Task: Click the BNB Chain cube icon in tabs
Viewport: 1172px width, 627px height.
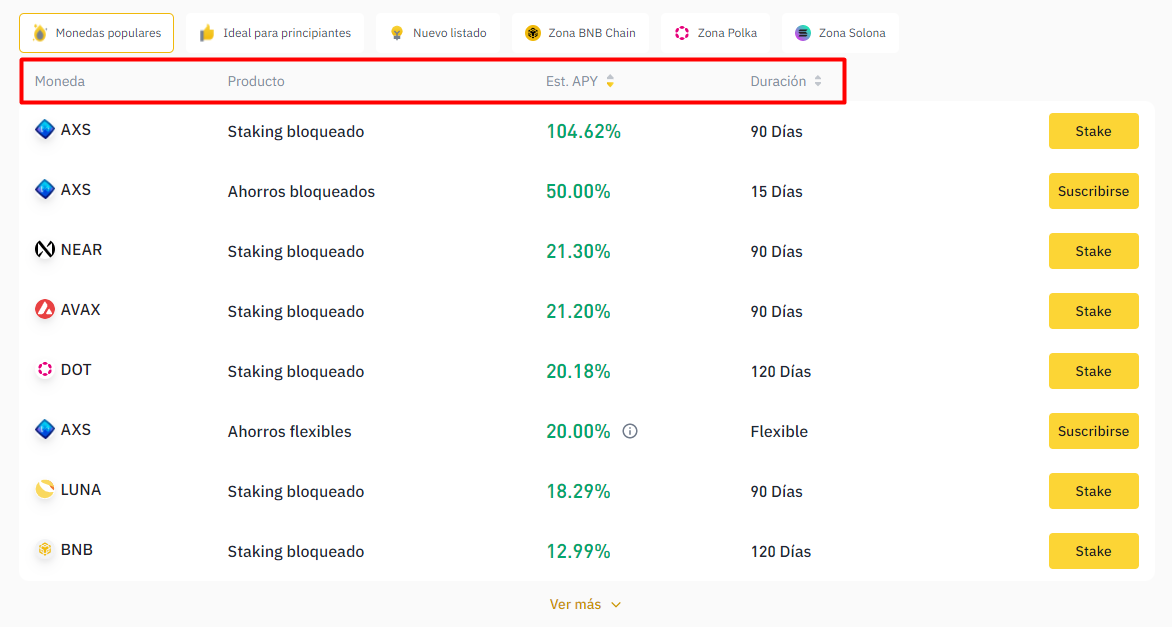Action: [533, 33]
